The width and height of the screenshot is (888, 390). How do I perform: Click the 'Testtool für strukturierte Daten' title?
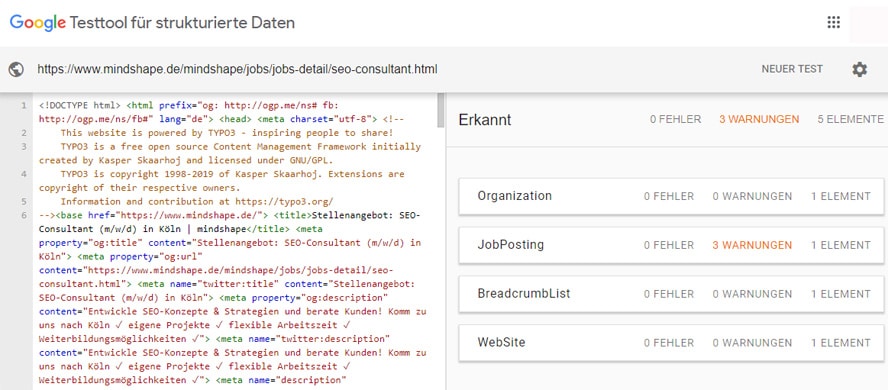pos(182,23)
